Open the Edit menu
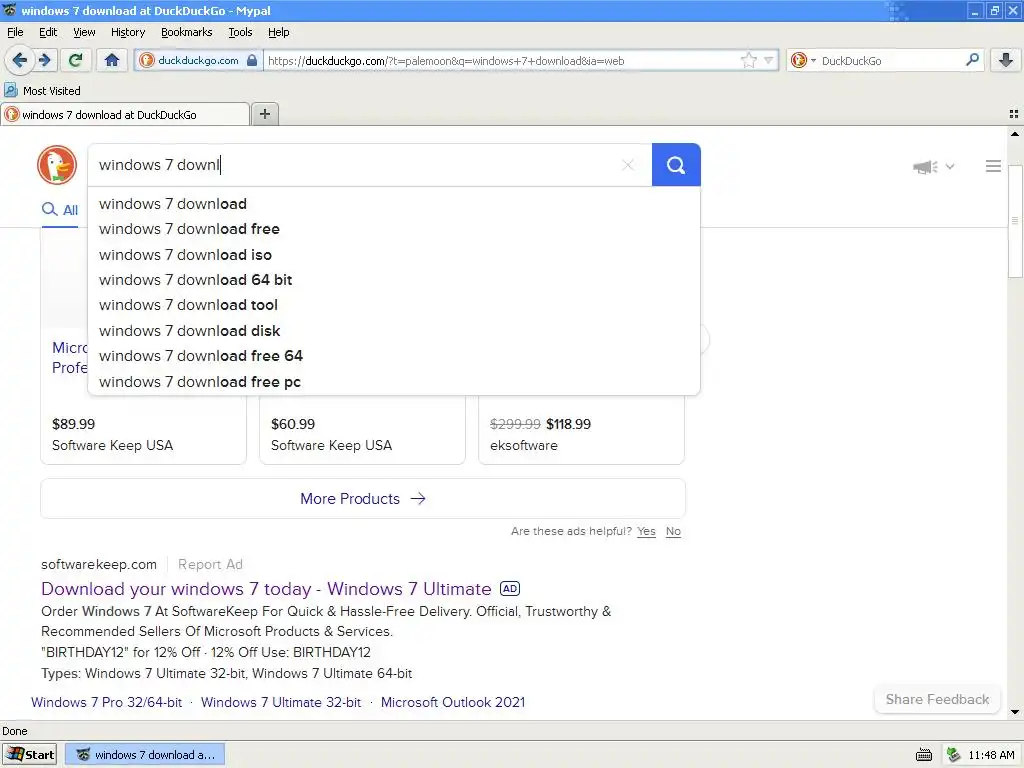The width and height of the screenshot is (1024, 768). [48, 32]
